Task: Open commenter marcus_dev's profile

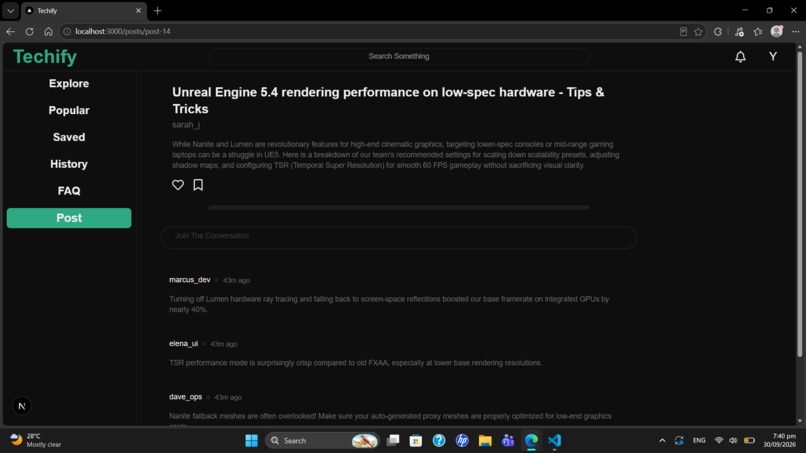Action: point(190,280)
